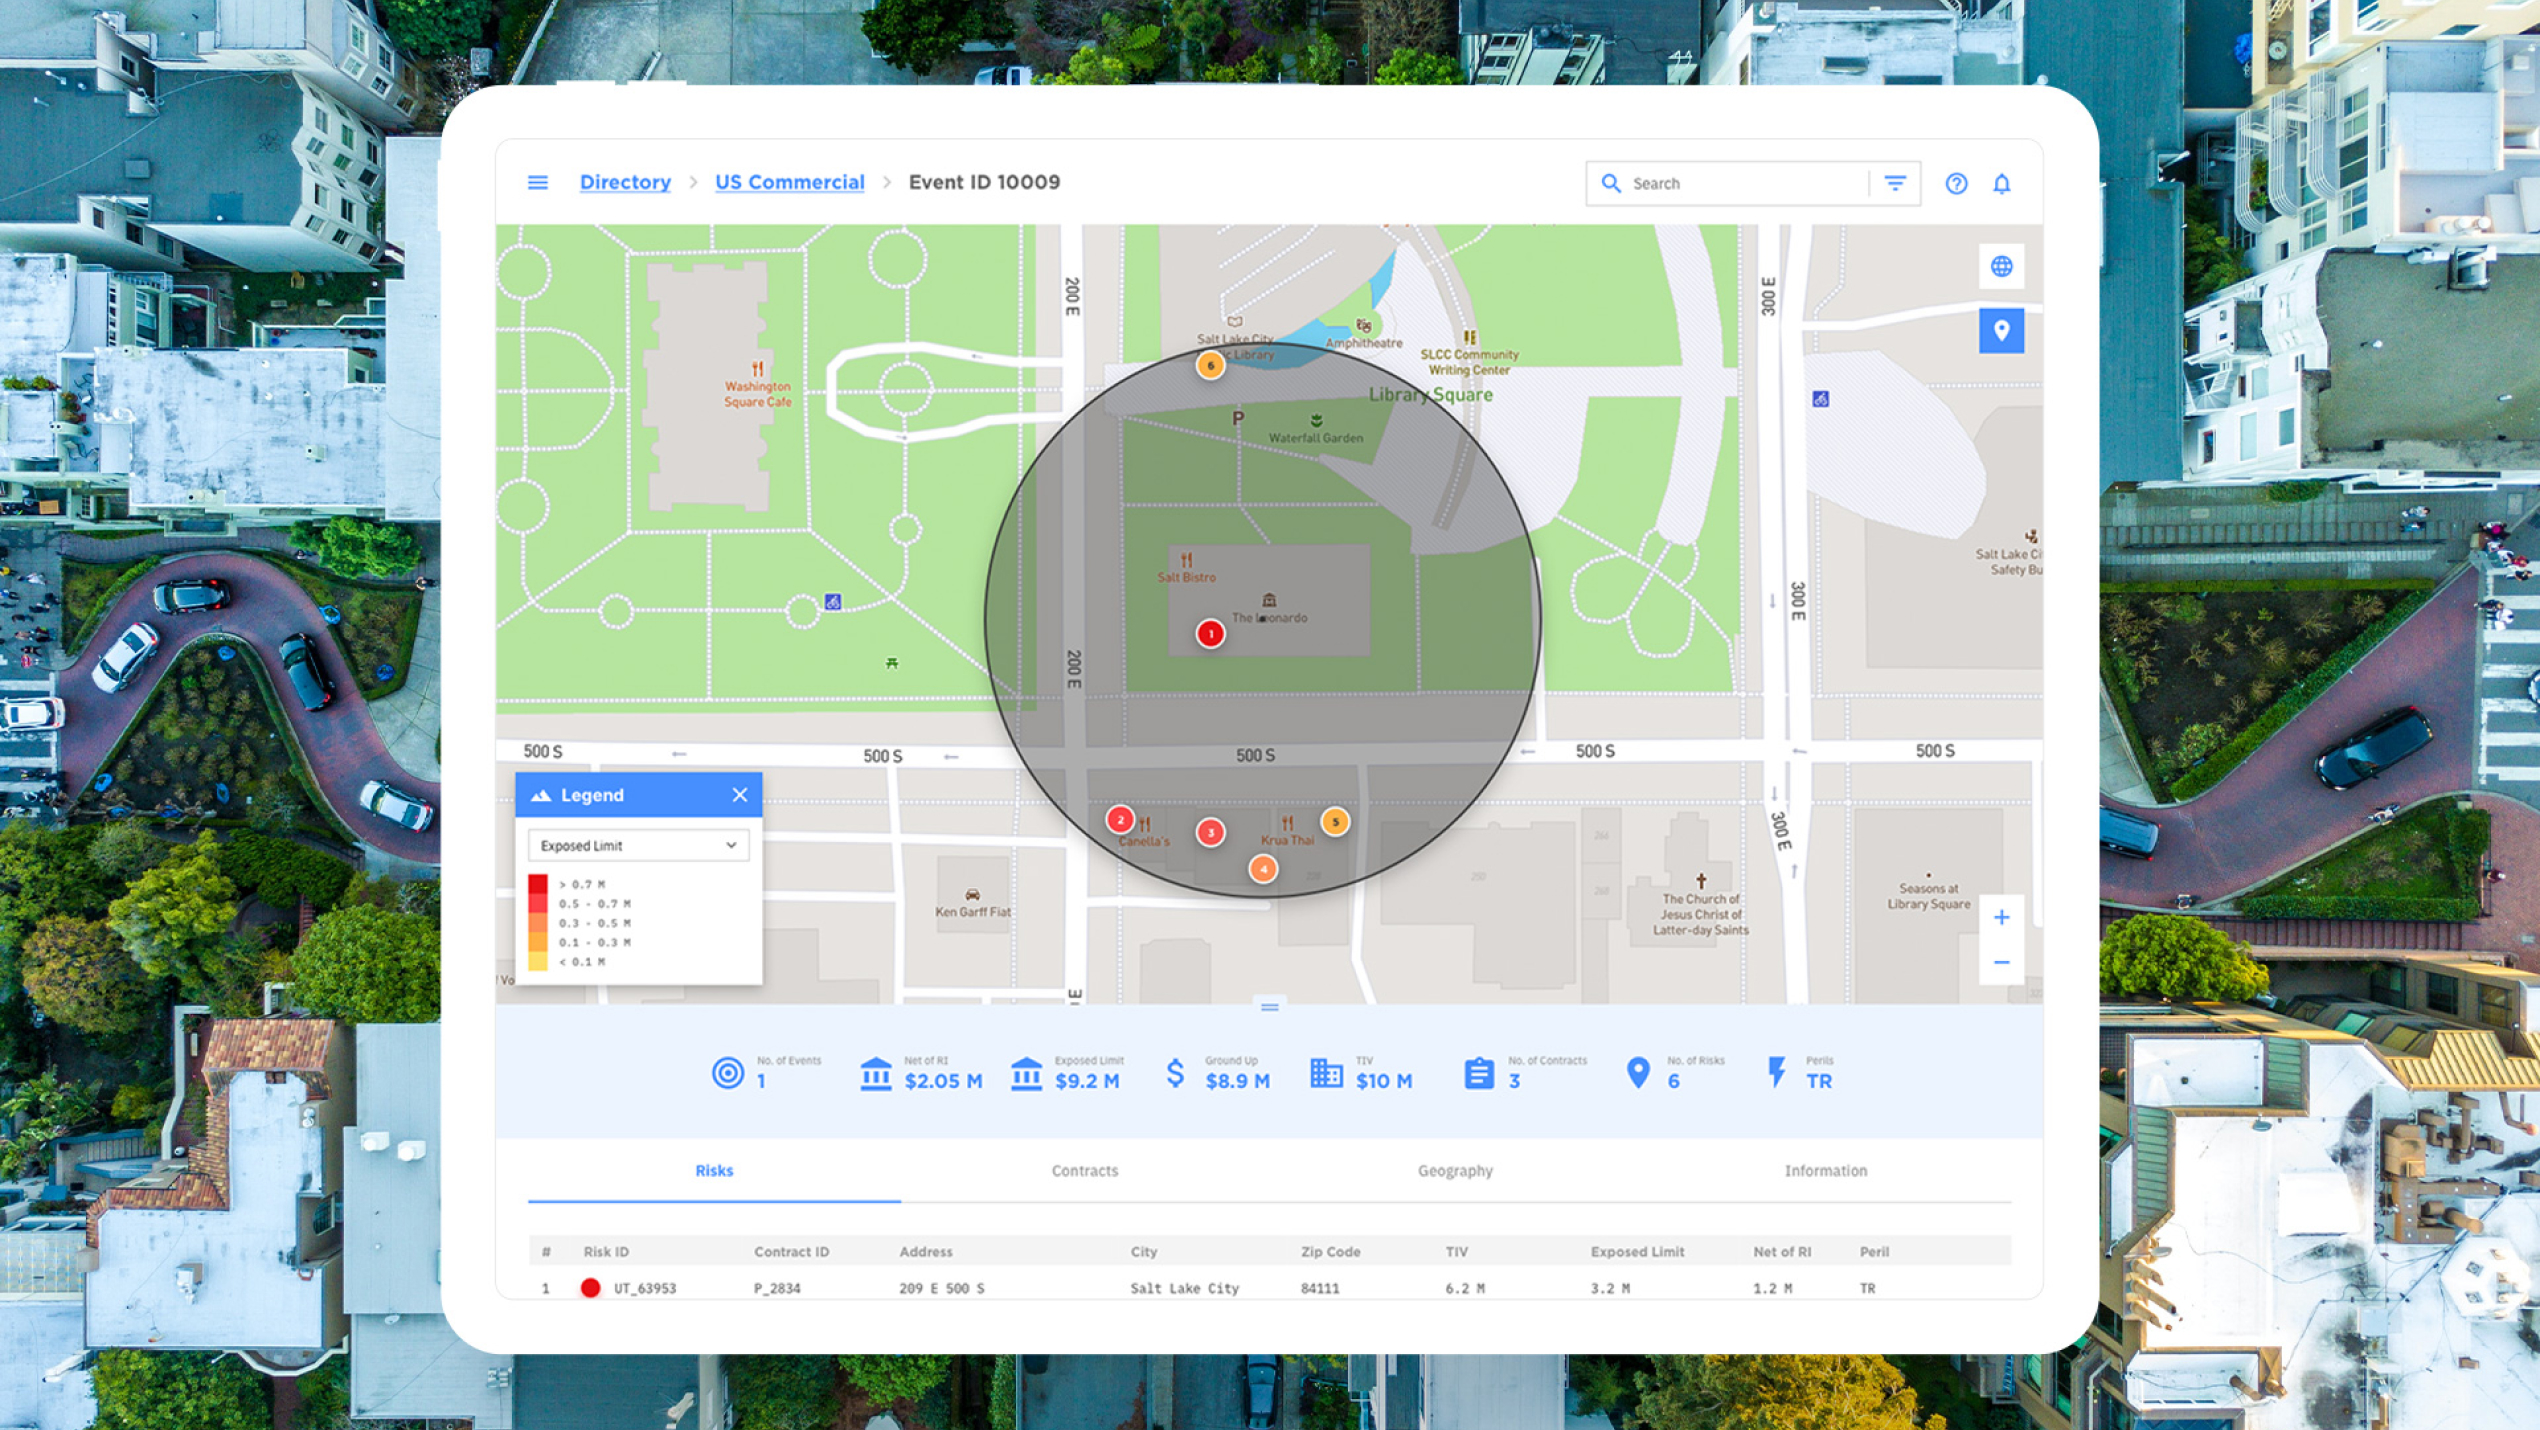Viewport: 2540px width, 1430px height.
Task: Open notifications bell icon
Action: click(2001, 183)
